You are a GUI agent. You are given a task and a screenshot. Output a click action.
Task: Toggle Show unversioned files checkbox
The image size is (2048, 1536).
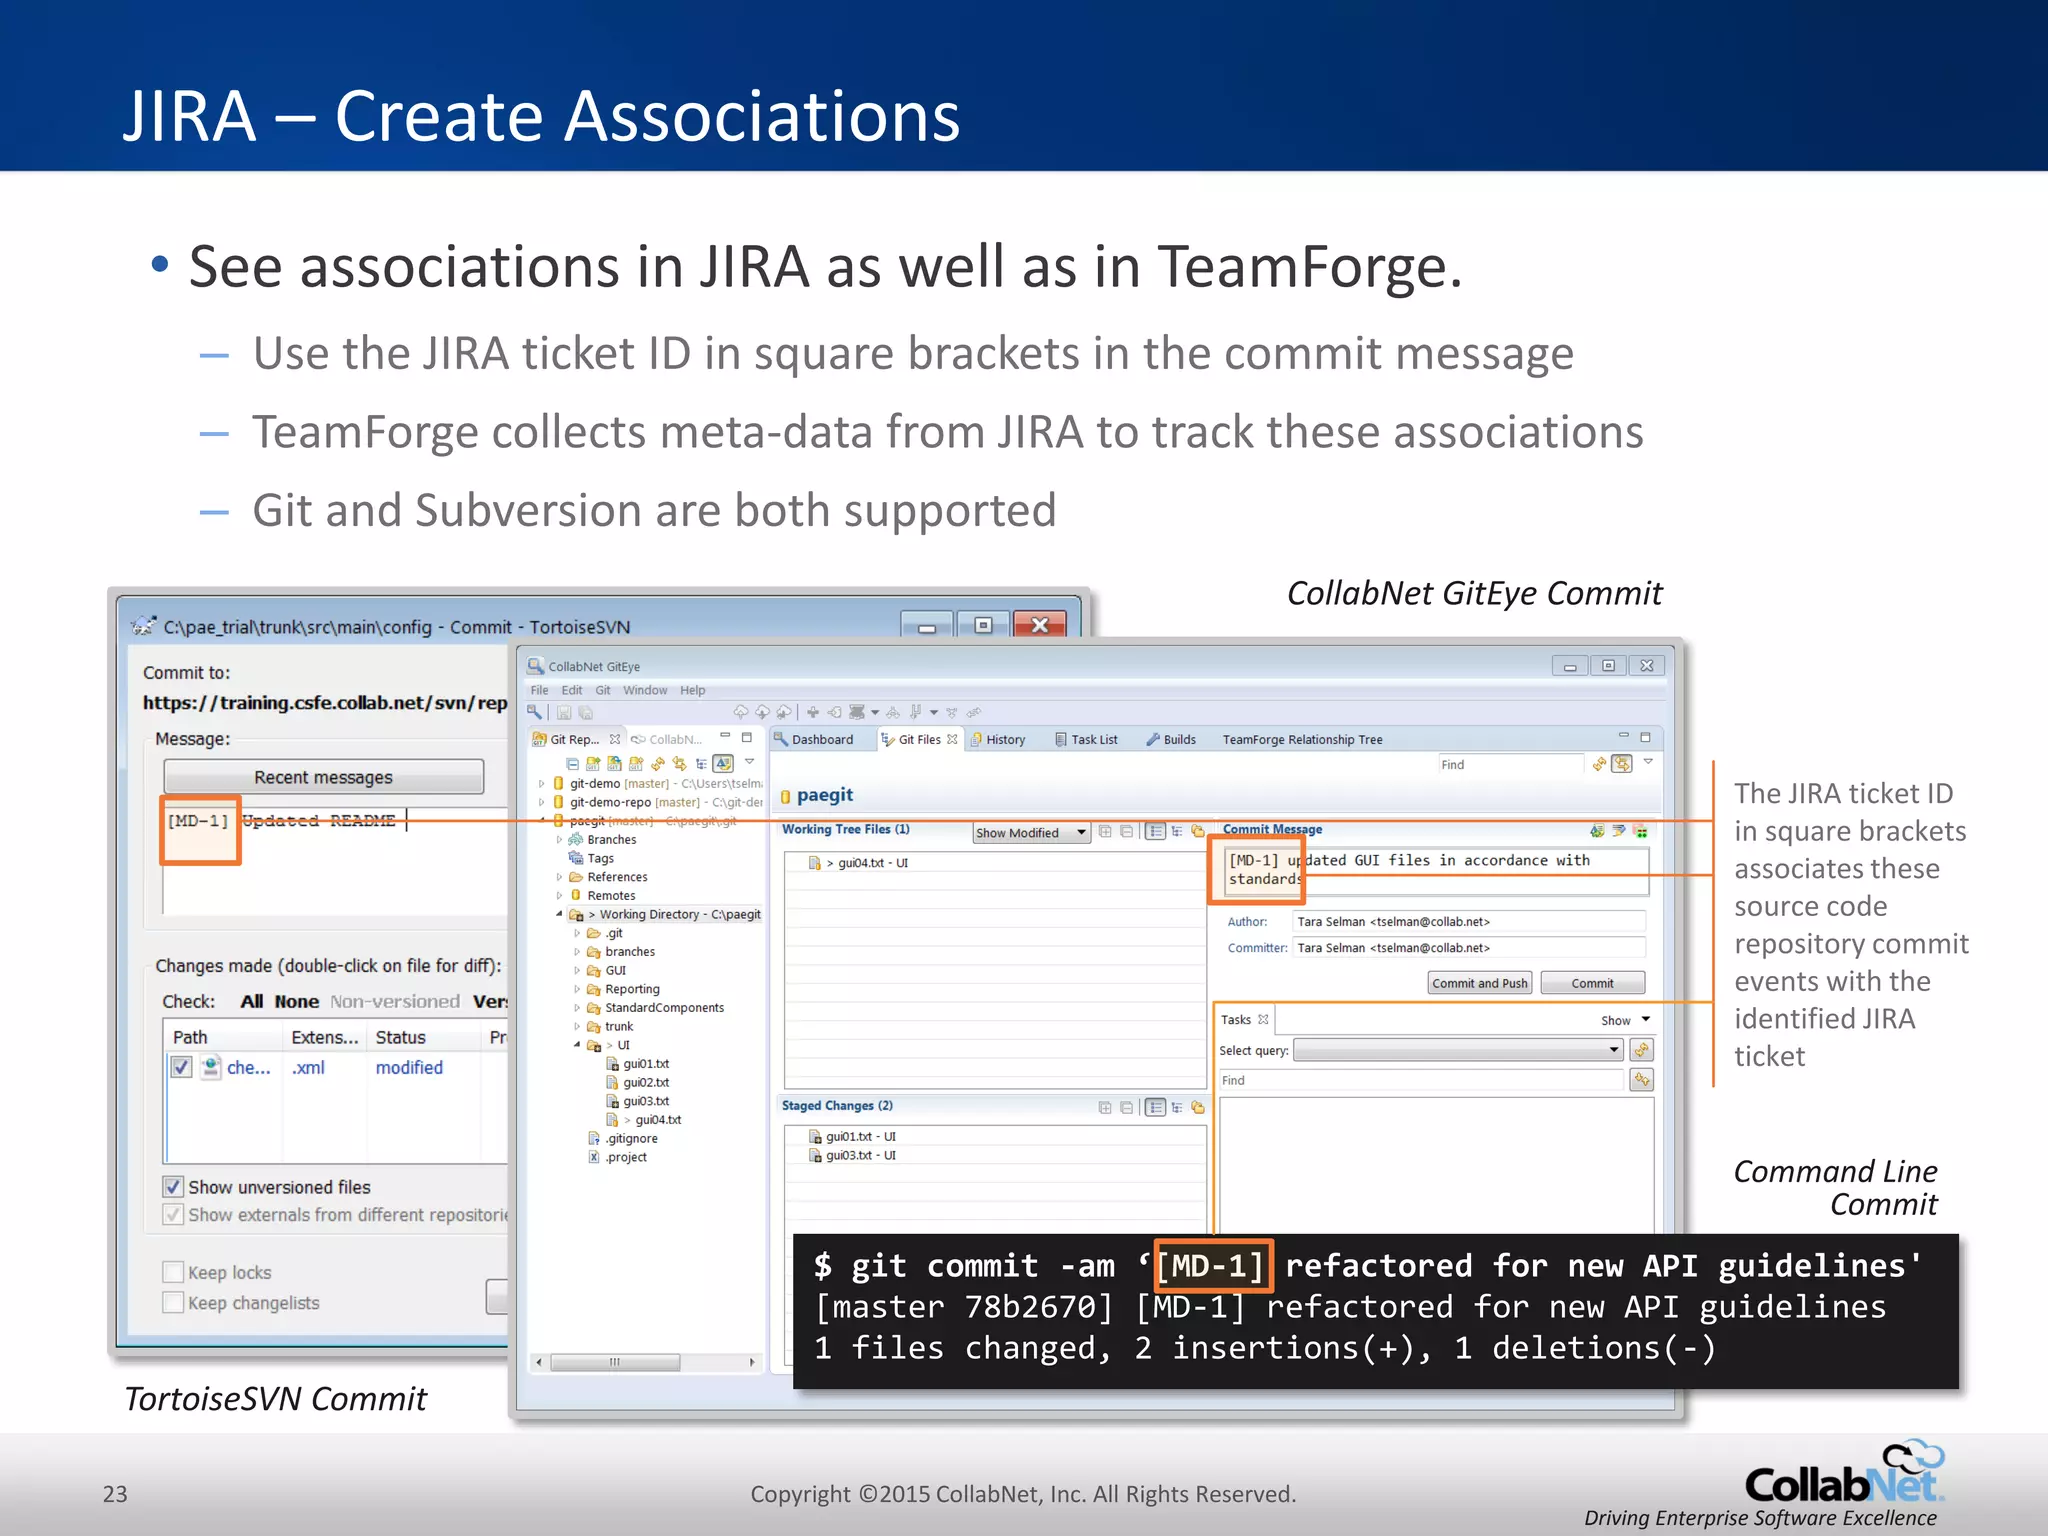coord(173,1187)
